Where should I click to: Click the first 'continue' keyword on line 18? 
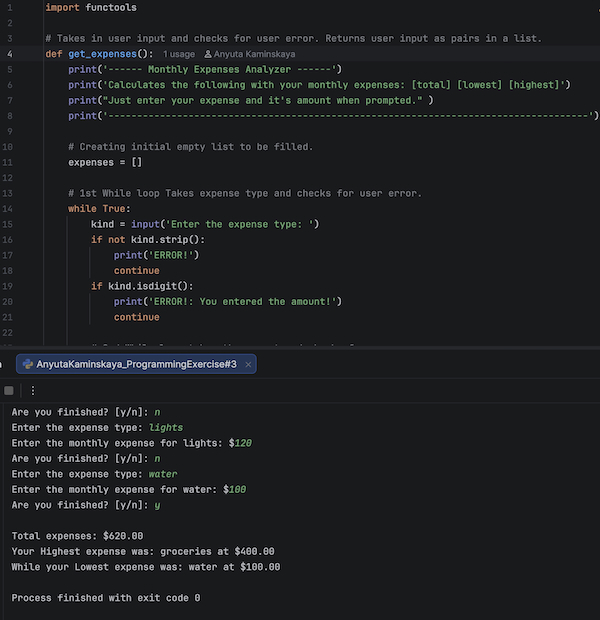click(x=136, y=271)
